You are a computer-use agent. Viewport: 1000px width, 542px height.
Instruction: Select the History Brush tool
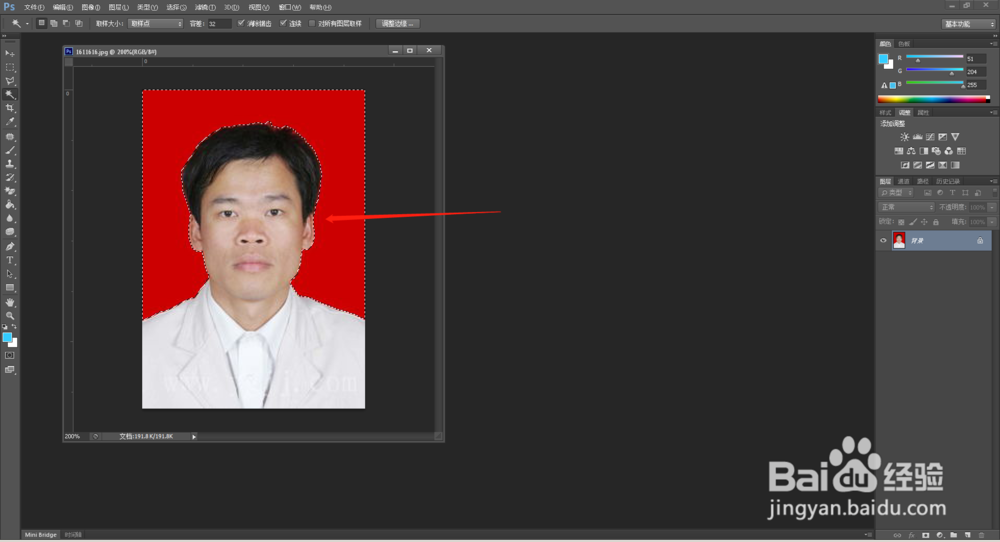point(10,178)
